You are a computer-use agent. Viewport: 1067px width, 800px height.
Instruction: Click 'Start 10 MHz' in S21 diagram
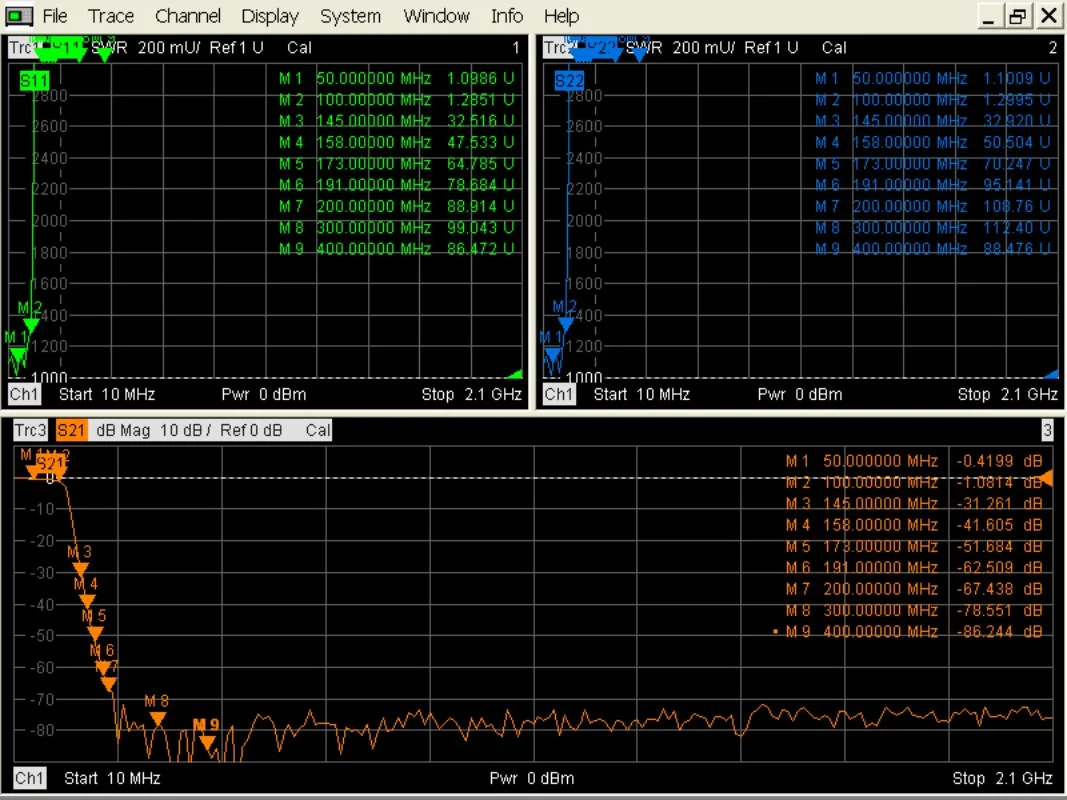(x=112, y=778)
